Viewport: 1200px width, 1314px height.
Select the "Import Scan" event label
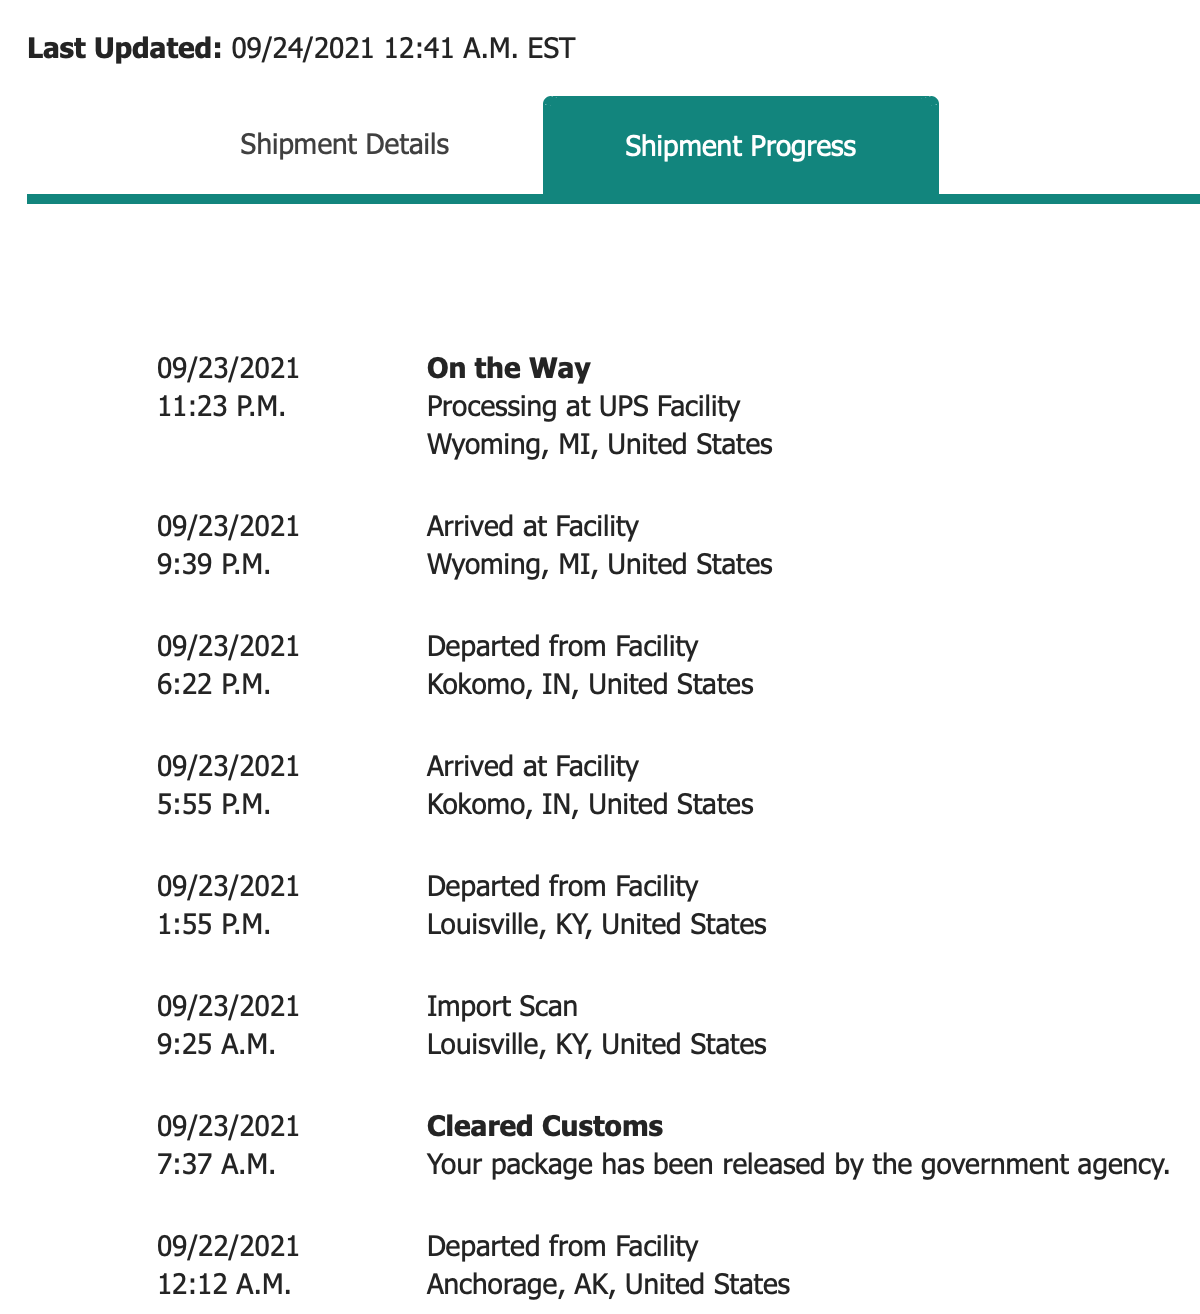point(502,1006)
